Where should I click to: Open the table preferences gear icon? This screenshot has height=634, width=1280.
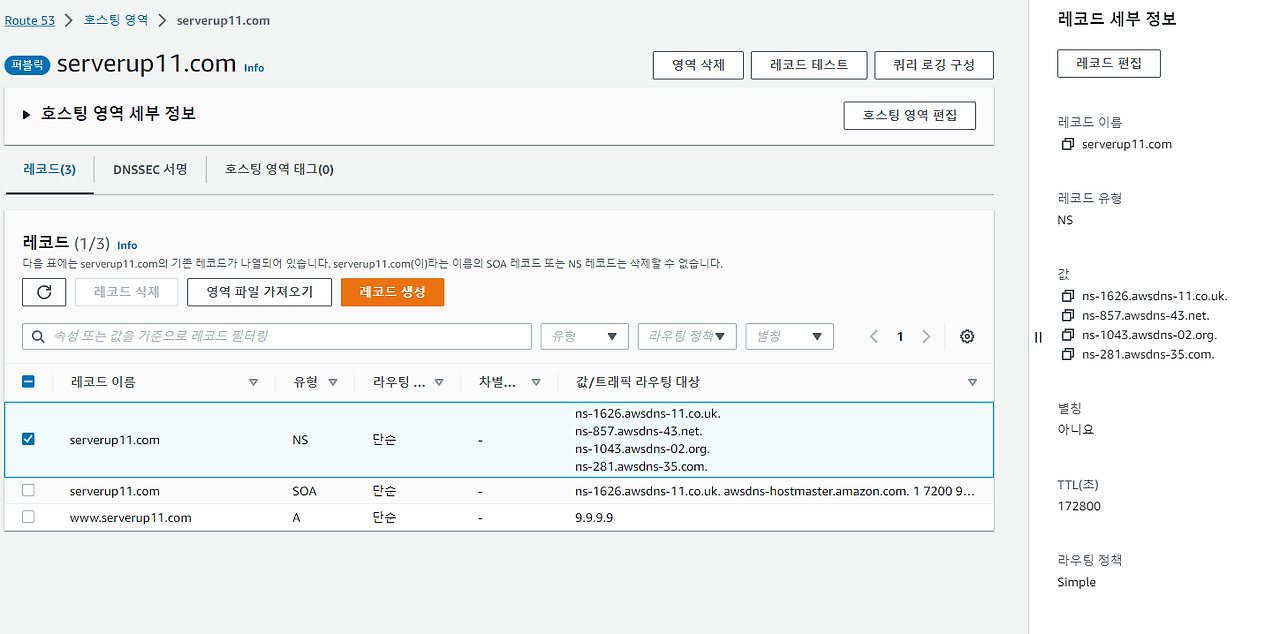click(x=967, y=337)
